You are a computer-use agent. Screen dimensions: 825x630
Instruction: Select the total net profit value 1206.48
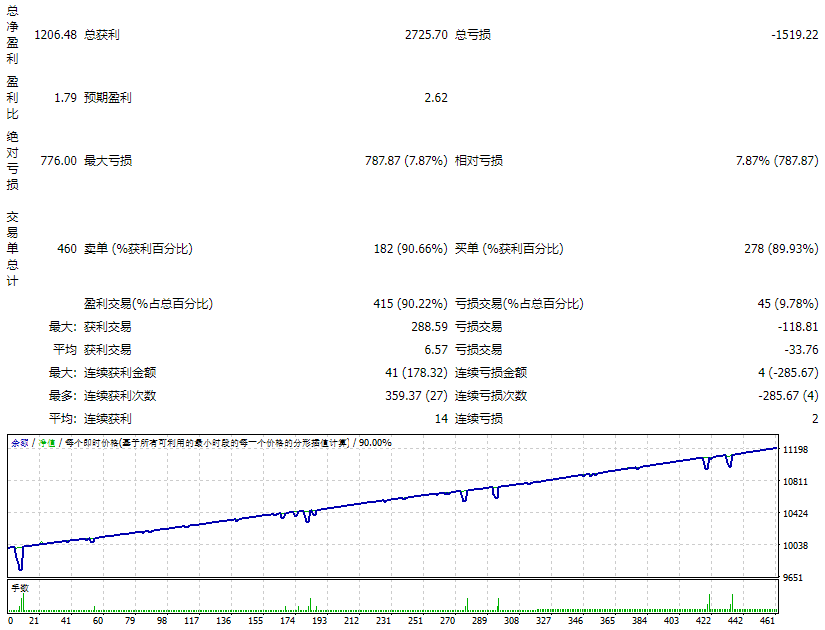point(55,35)
